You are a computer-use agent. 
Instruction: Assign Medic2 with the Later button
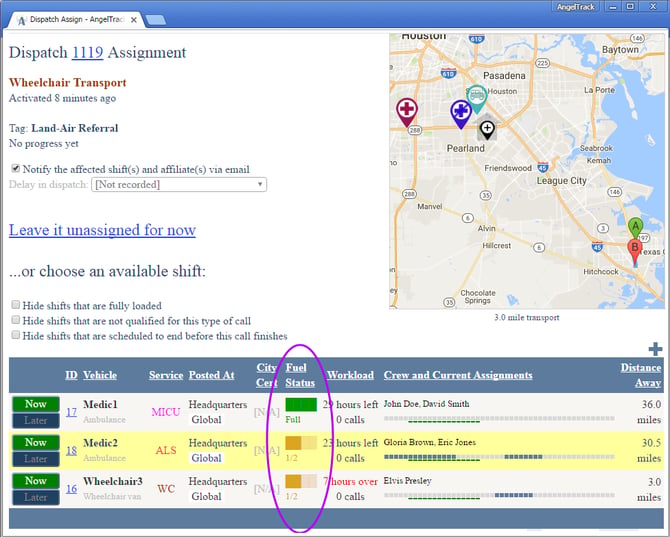coord(35,459)
